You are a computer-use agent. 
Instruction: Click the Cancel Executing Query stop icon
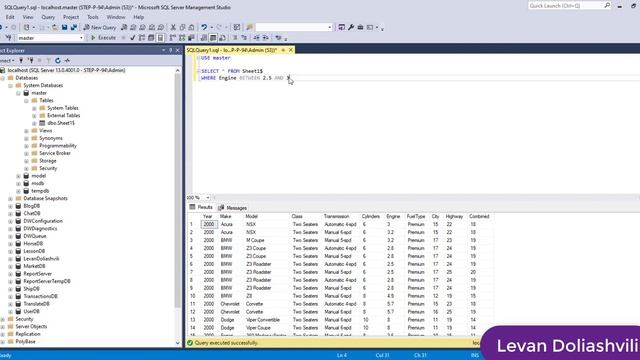123,38
